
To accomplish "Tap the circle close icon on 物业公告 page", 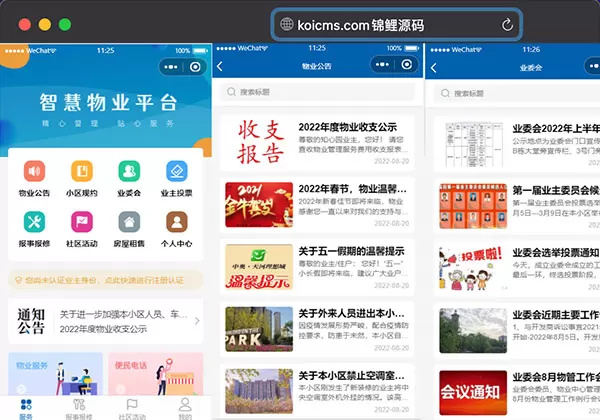I will [x=407, y=64].
